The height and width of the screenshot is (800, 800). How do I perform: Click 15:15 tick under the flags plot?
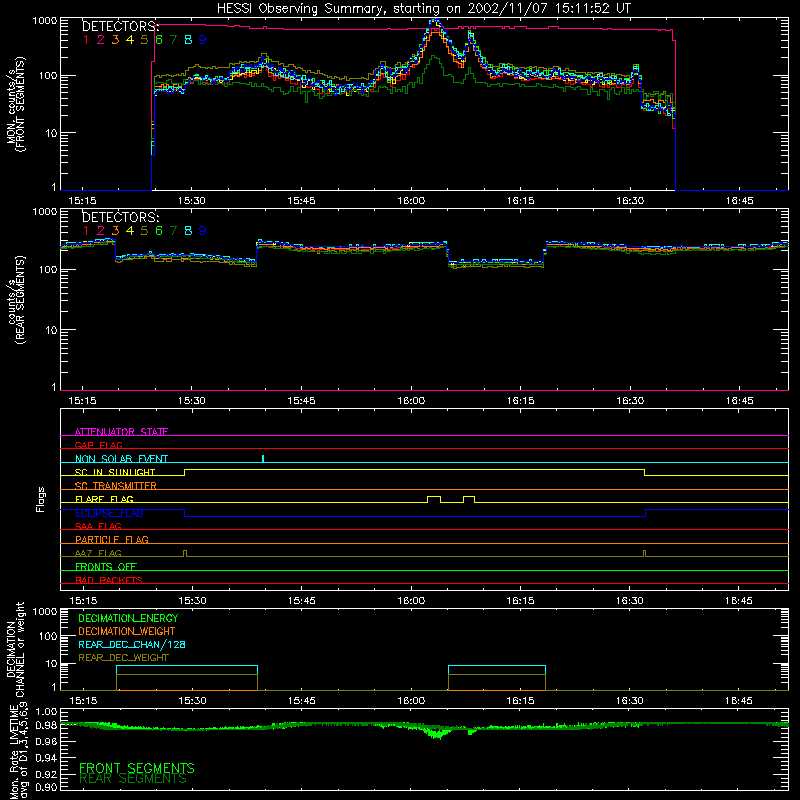pyautogui.click(x=83, y=601)
